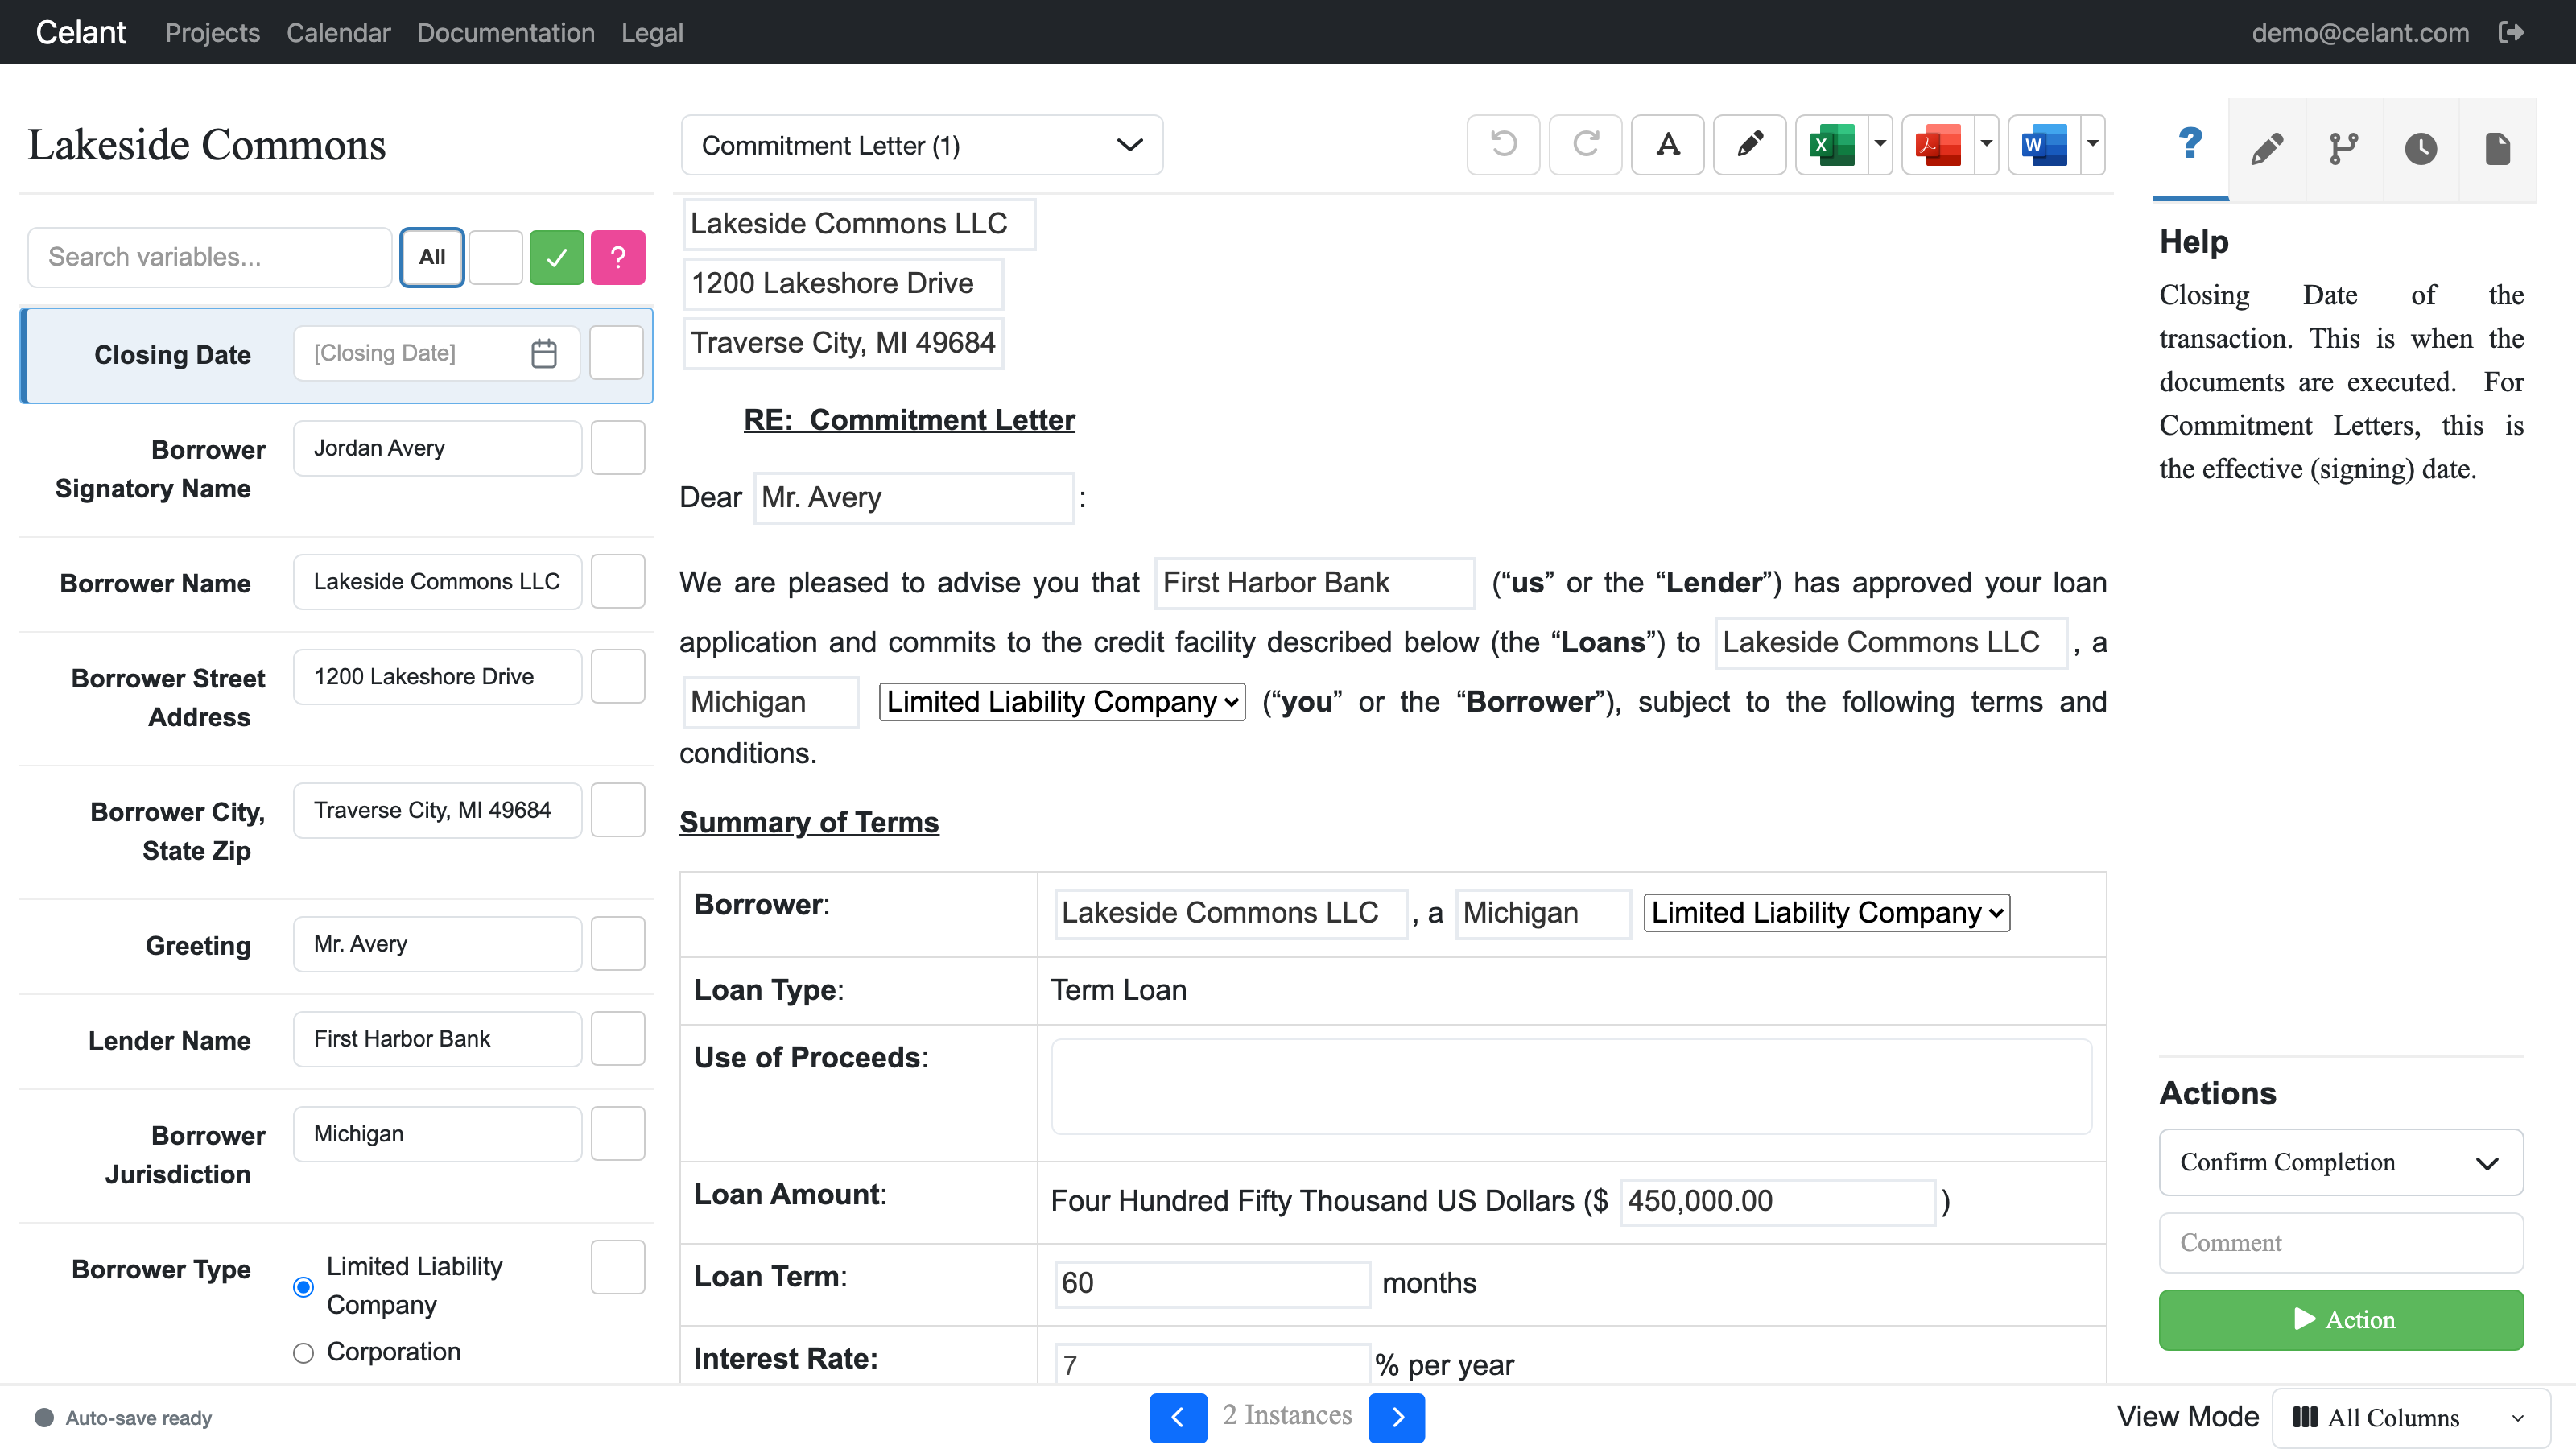This screenshot has width=2576, height=1449.
Task: Click Dear Mr. Avery field in letter
Action: (914, 497)
